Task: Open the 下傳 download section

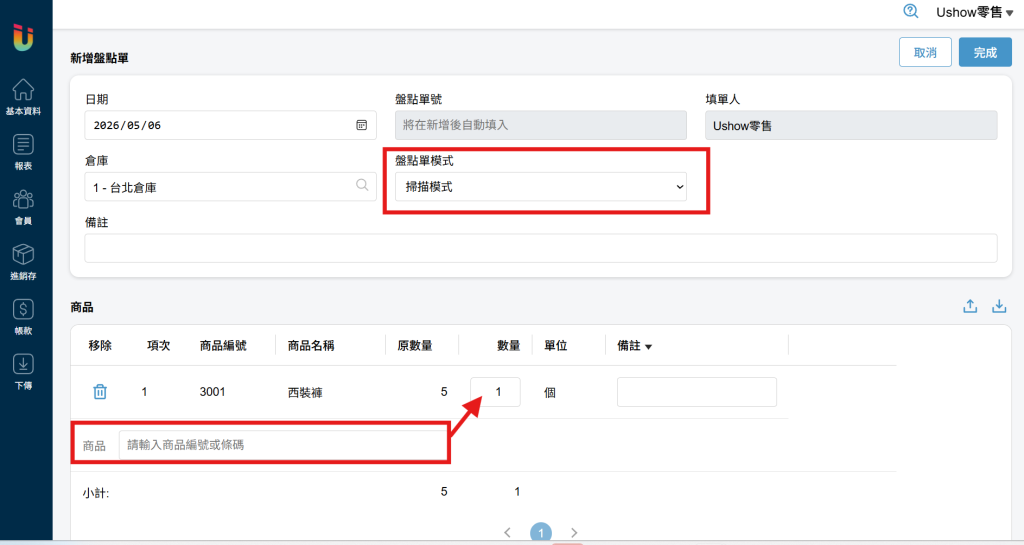Action: [24, 371]
